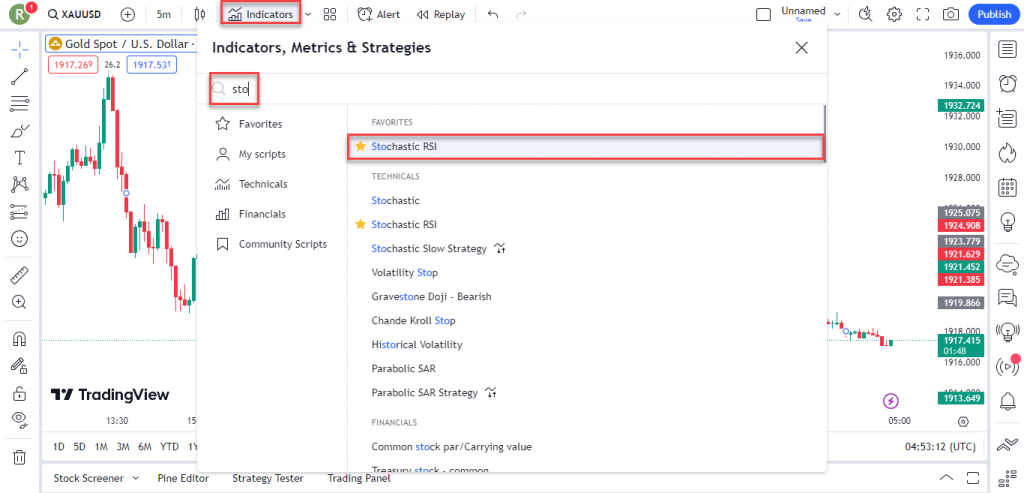Switch to the Strategy Tester tab
1024x493 pixels.
[268, 478]
